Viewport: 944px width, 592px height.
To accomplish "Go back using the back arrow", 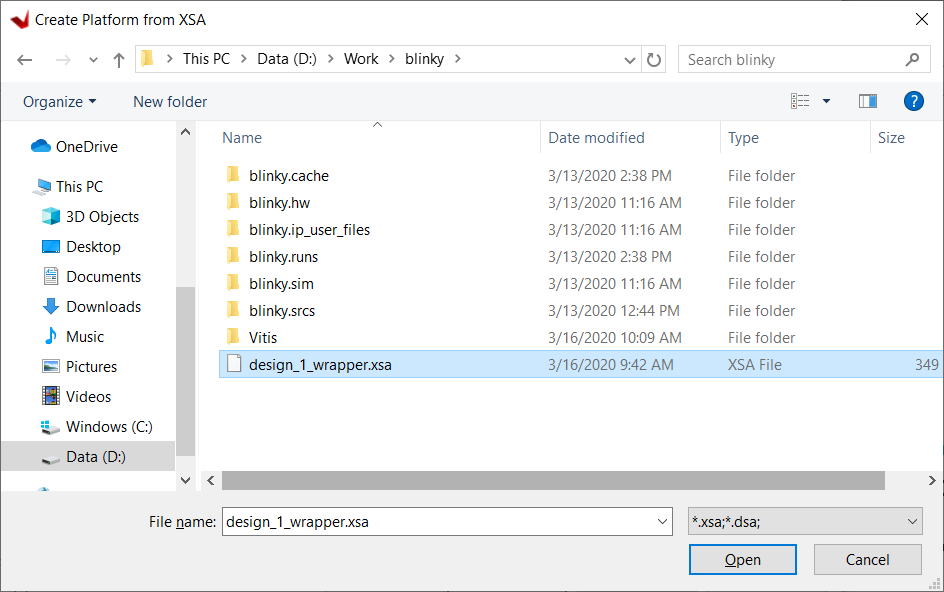I will click(x=25, y=60).
